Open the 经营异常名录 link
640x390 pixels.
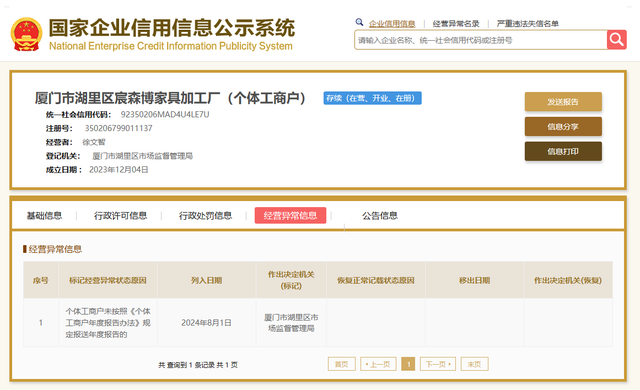pos(456,24)
